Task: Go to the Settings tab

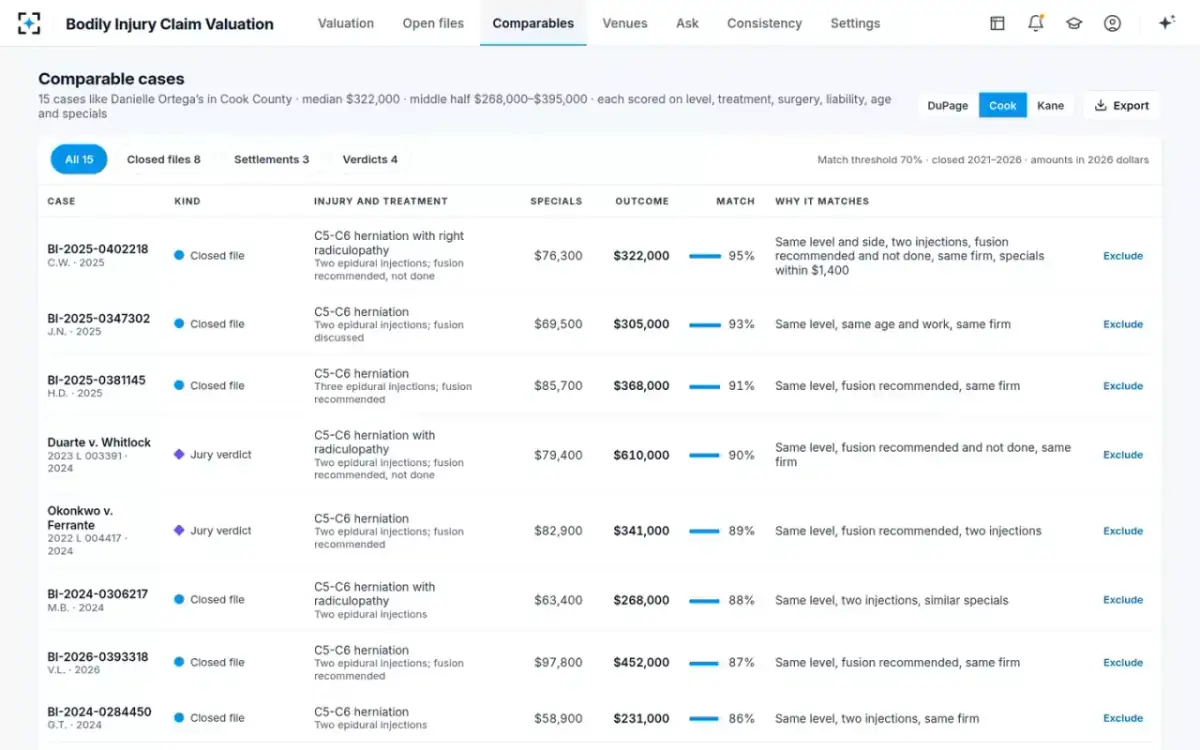Action: 855,23
